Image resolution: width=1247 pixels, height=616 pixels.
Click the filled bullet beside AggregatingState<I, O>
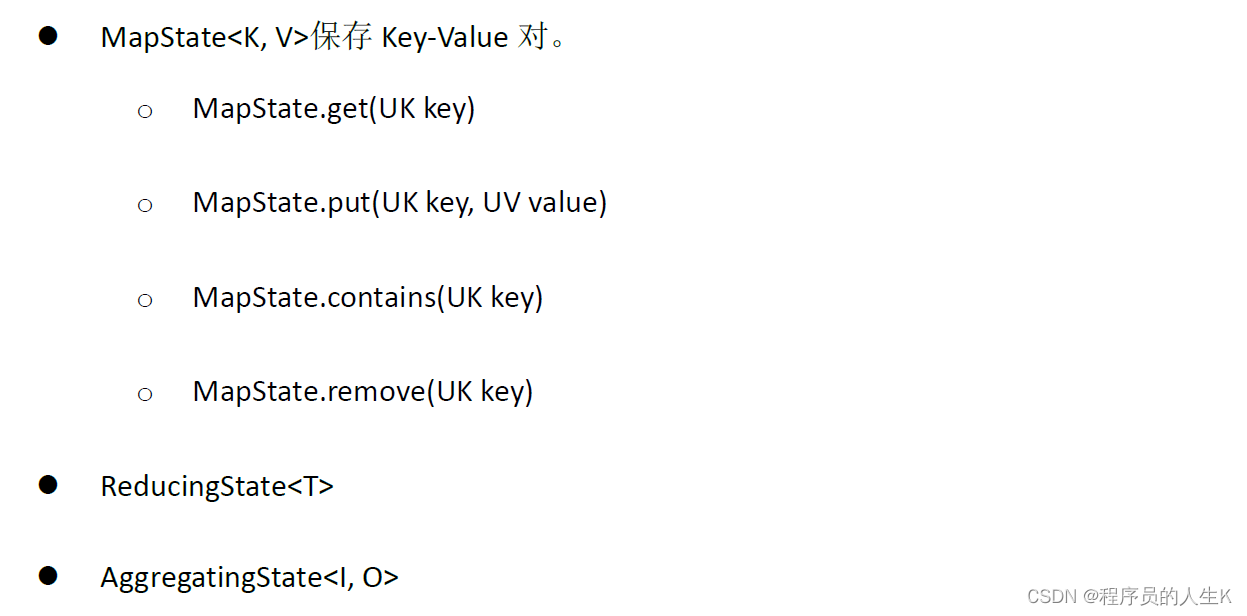click(48, 576)
